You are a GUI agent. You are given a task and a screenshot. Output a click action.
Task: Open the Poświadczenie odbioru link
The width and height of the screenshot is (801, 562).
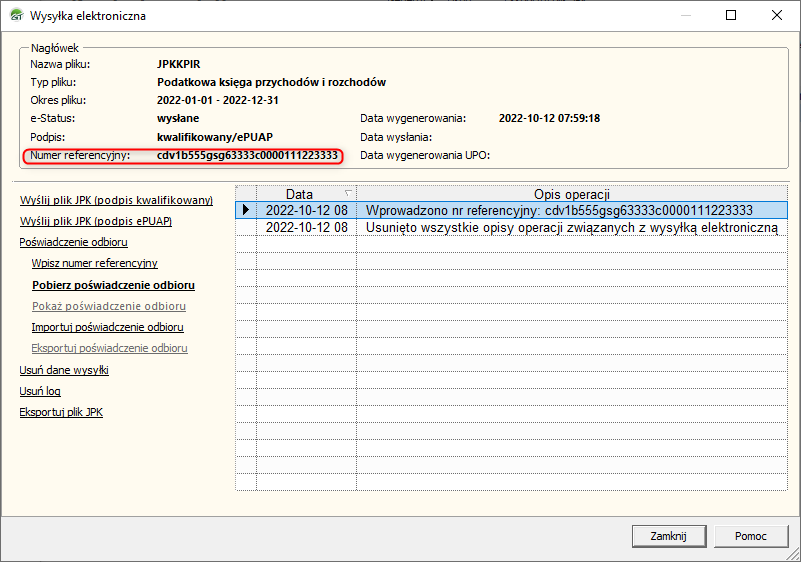[x=74, y=242]
